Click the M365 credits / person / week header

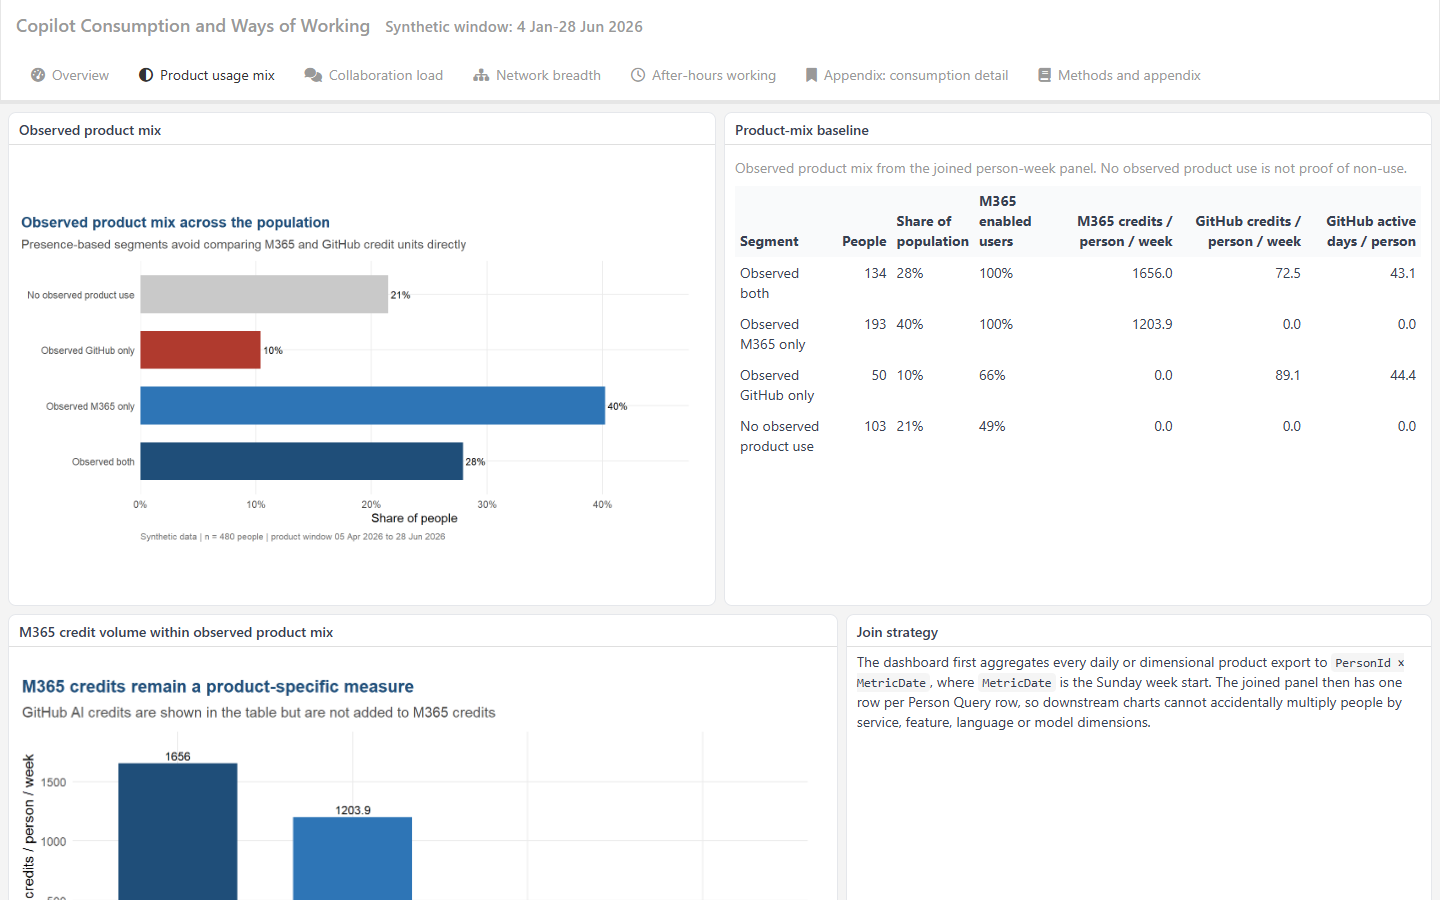pyautogui.click(x=1124, y=231)
